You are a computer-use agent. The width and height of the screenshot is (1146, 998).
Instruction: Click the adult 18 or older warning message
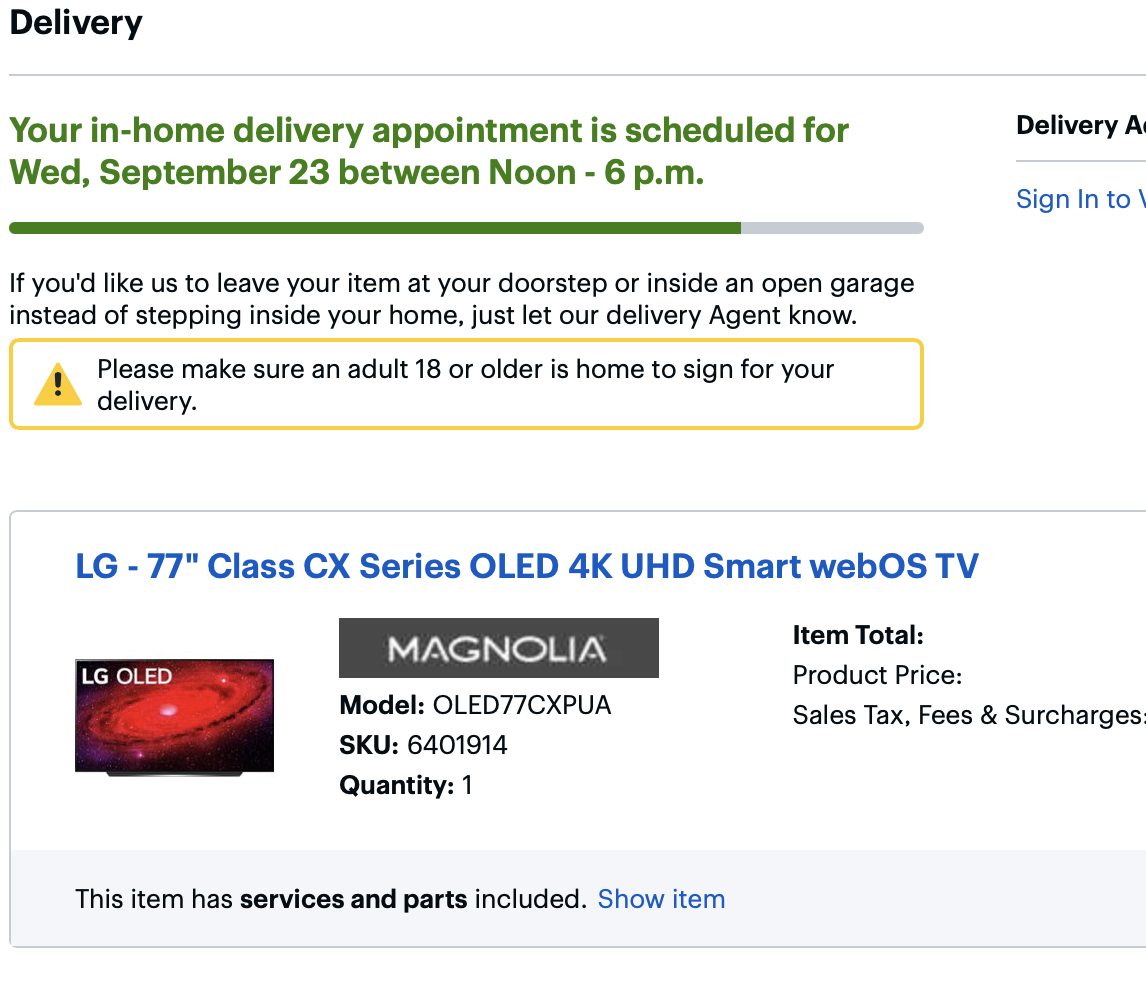(465, 385)
